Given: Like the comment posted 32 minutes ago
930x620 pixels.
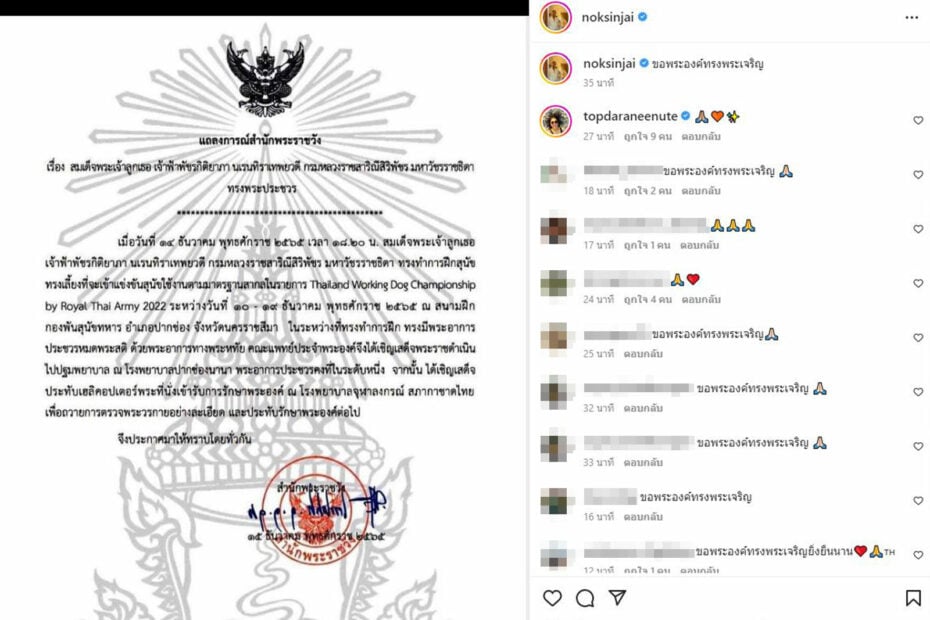Looking at the screenshot, I should (x=918, y=392).
